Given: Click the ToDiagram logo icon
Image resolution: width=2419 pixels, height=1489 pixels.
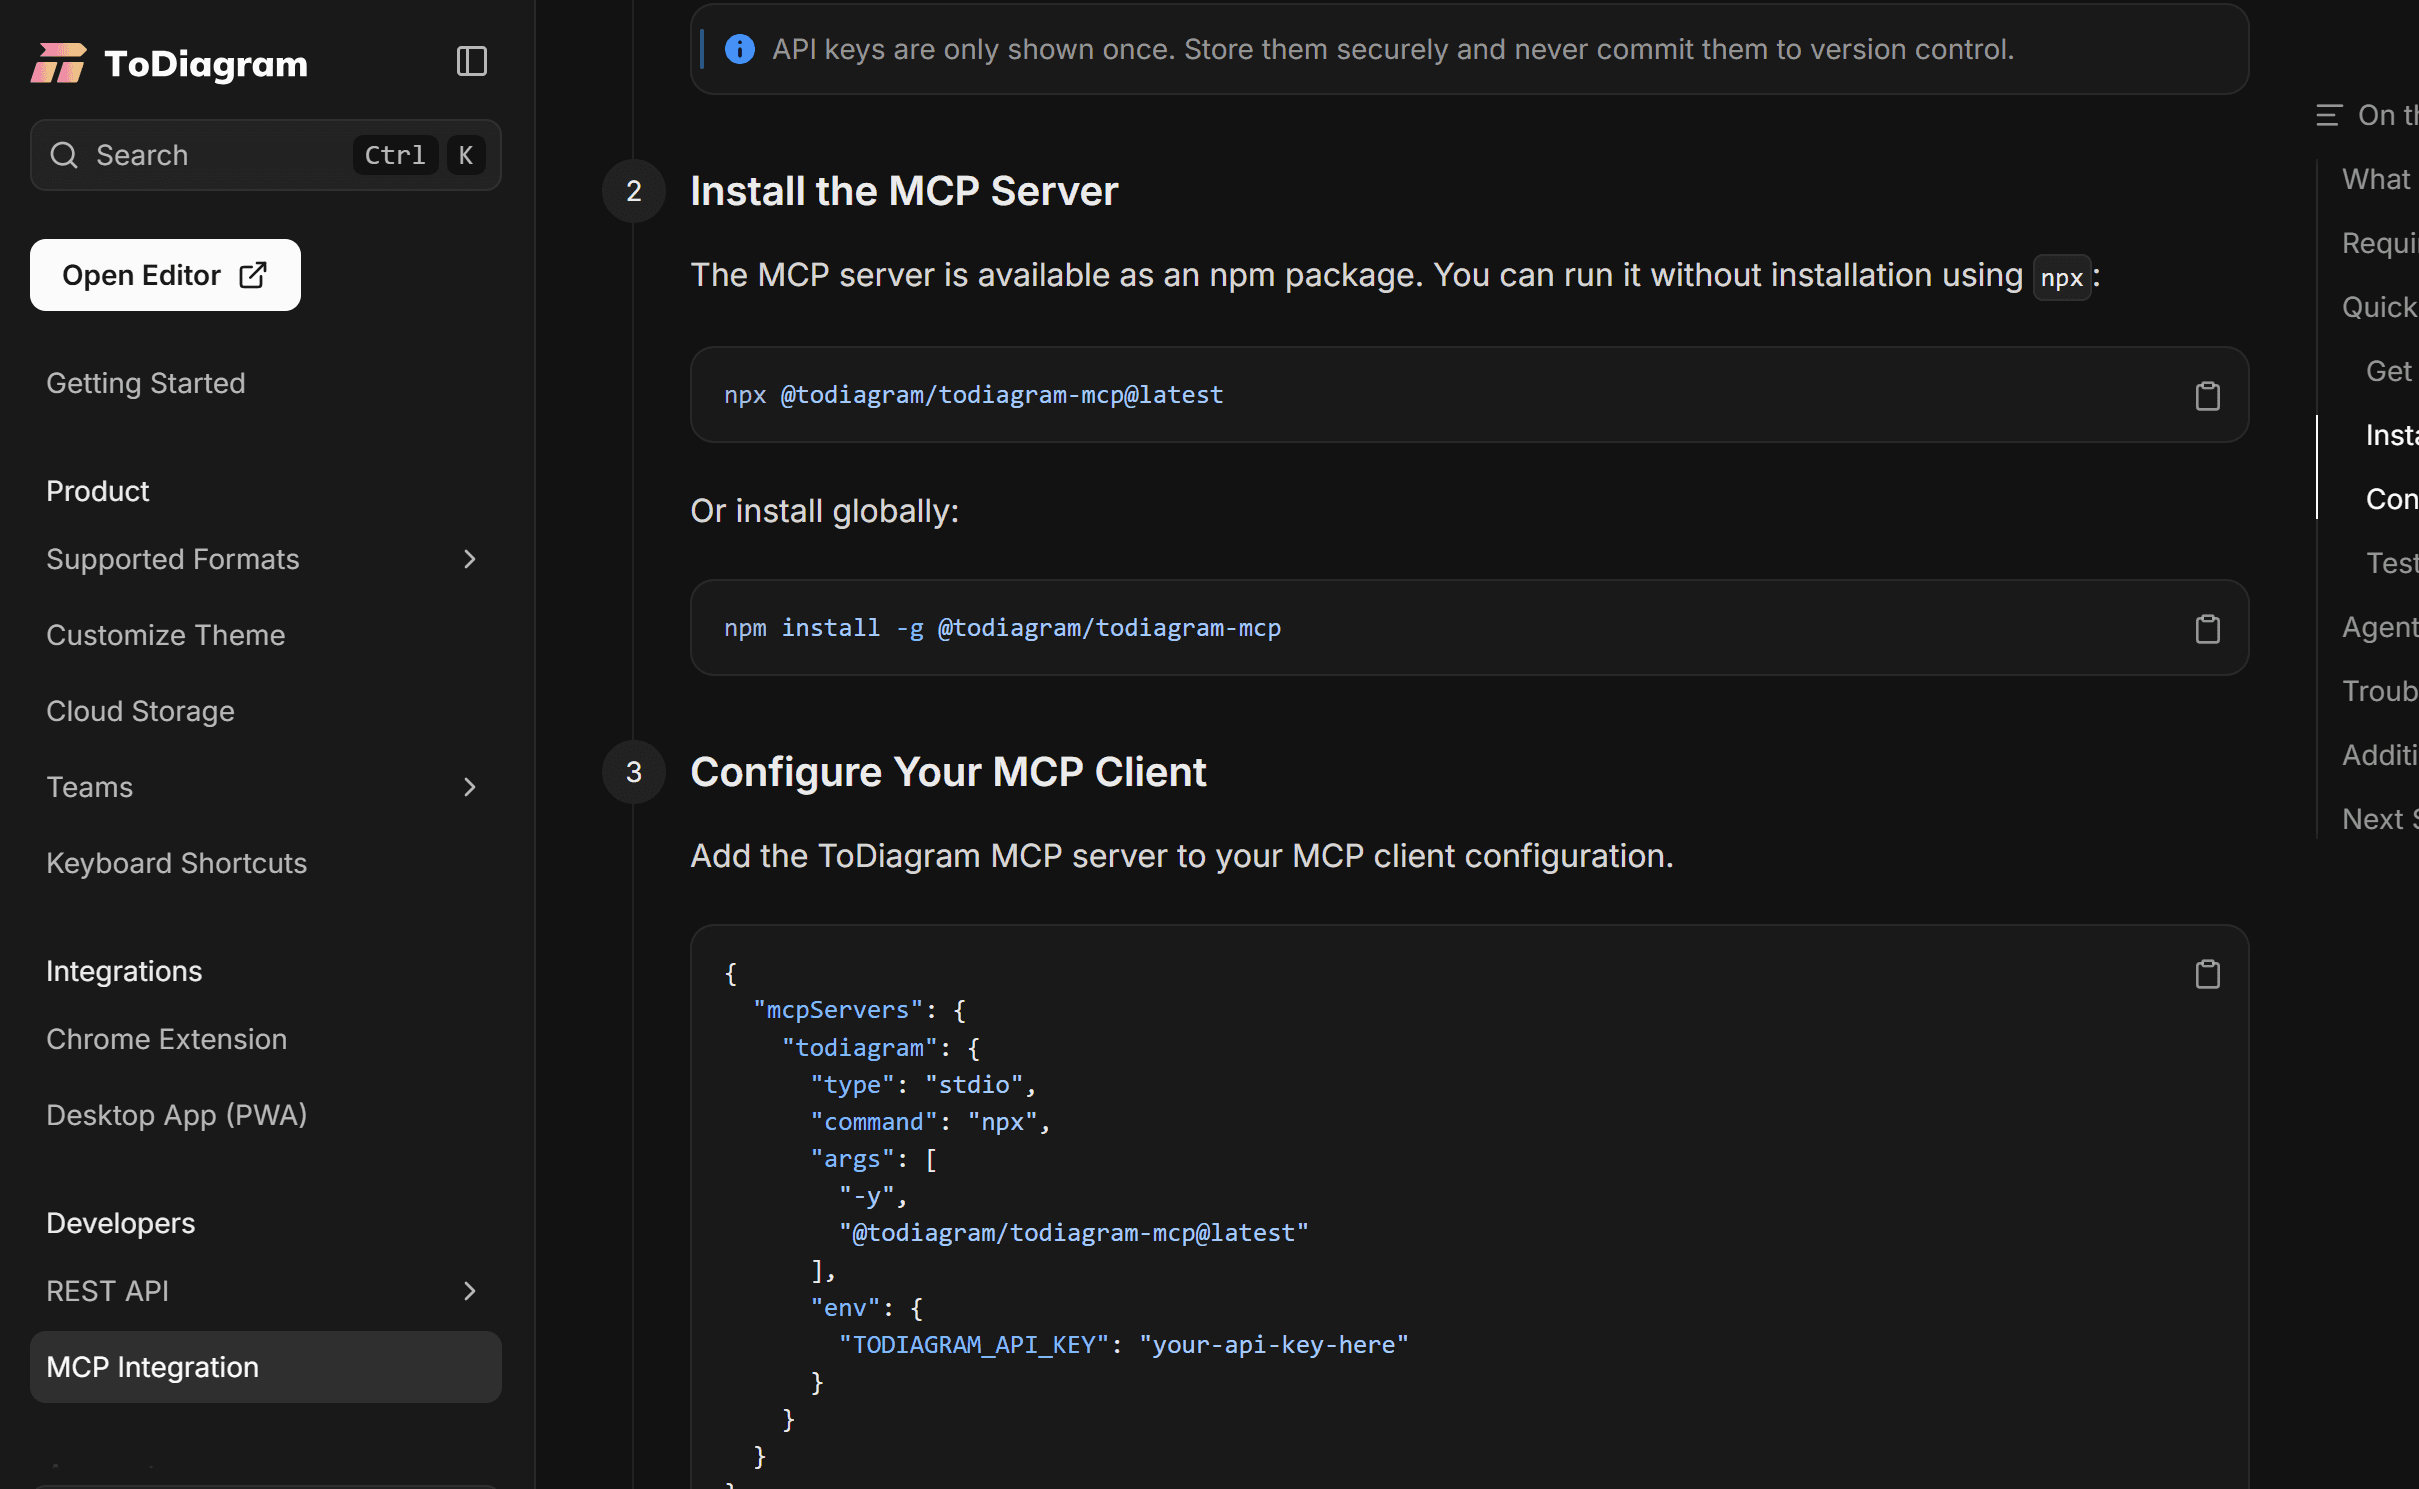Looking at the screenshot, I should 58,63.
